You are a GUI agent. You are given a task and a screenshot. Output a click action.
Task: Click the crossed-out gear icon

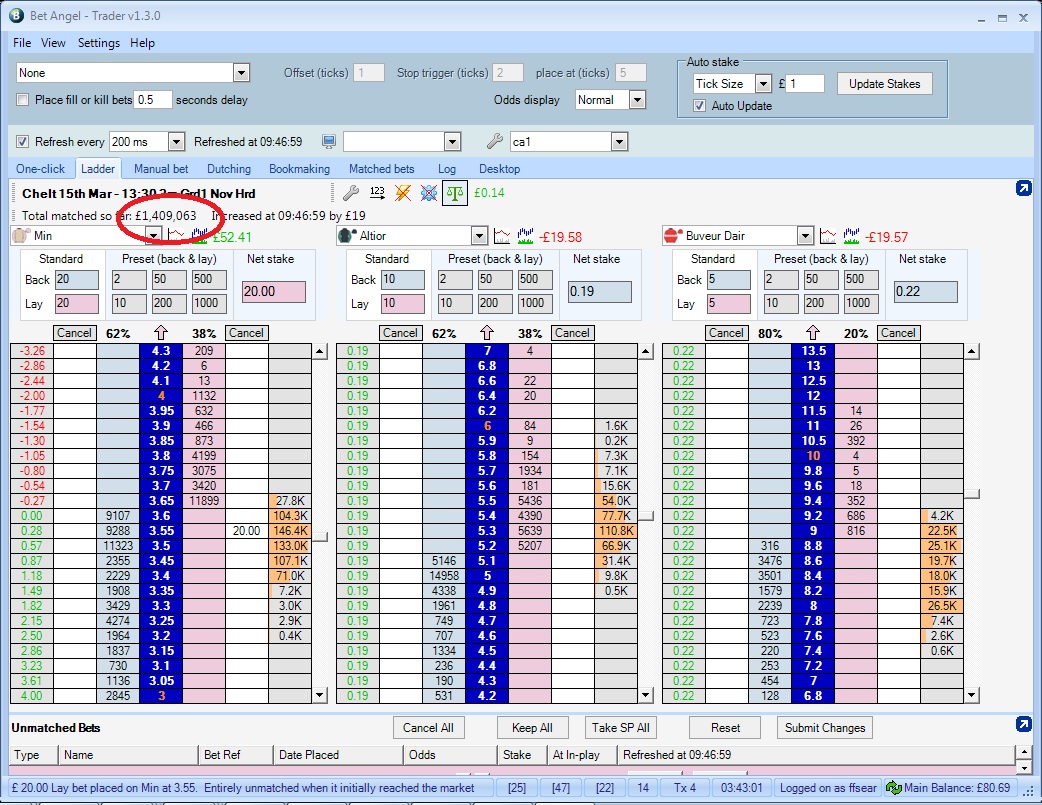(429, 192)
